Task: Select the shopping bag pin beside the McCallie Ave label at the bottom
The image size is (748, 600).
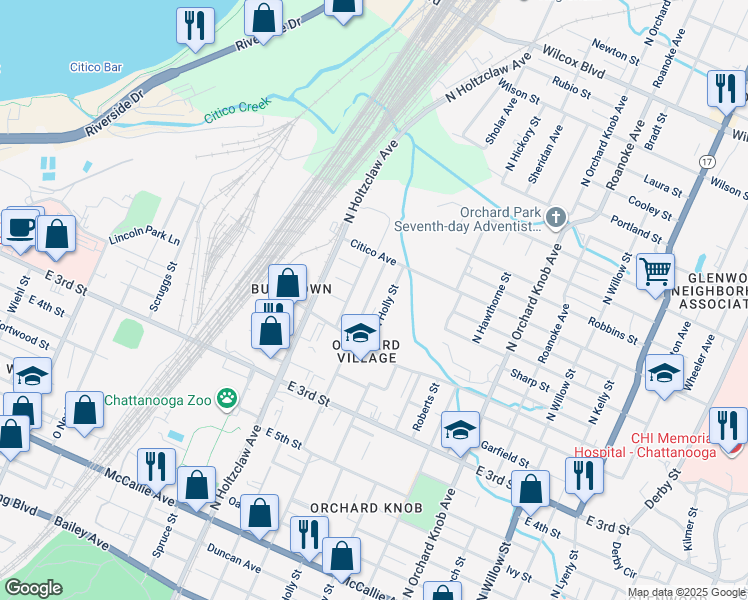Action: (x=342, y=558)
